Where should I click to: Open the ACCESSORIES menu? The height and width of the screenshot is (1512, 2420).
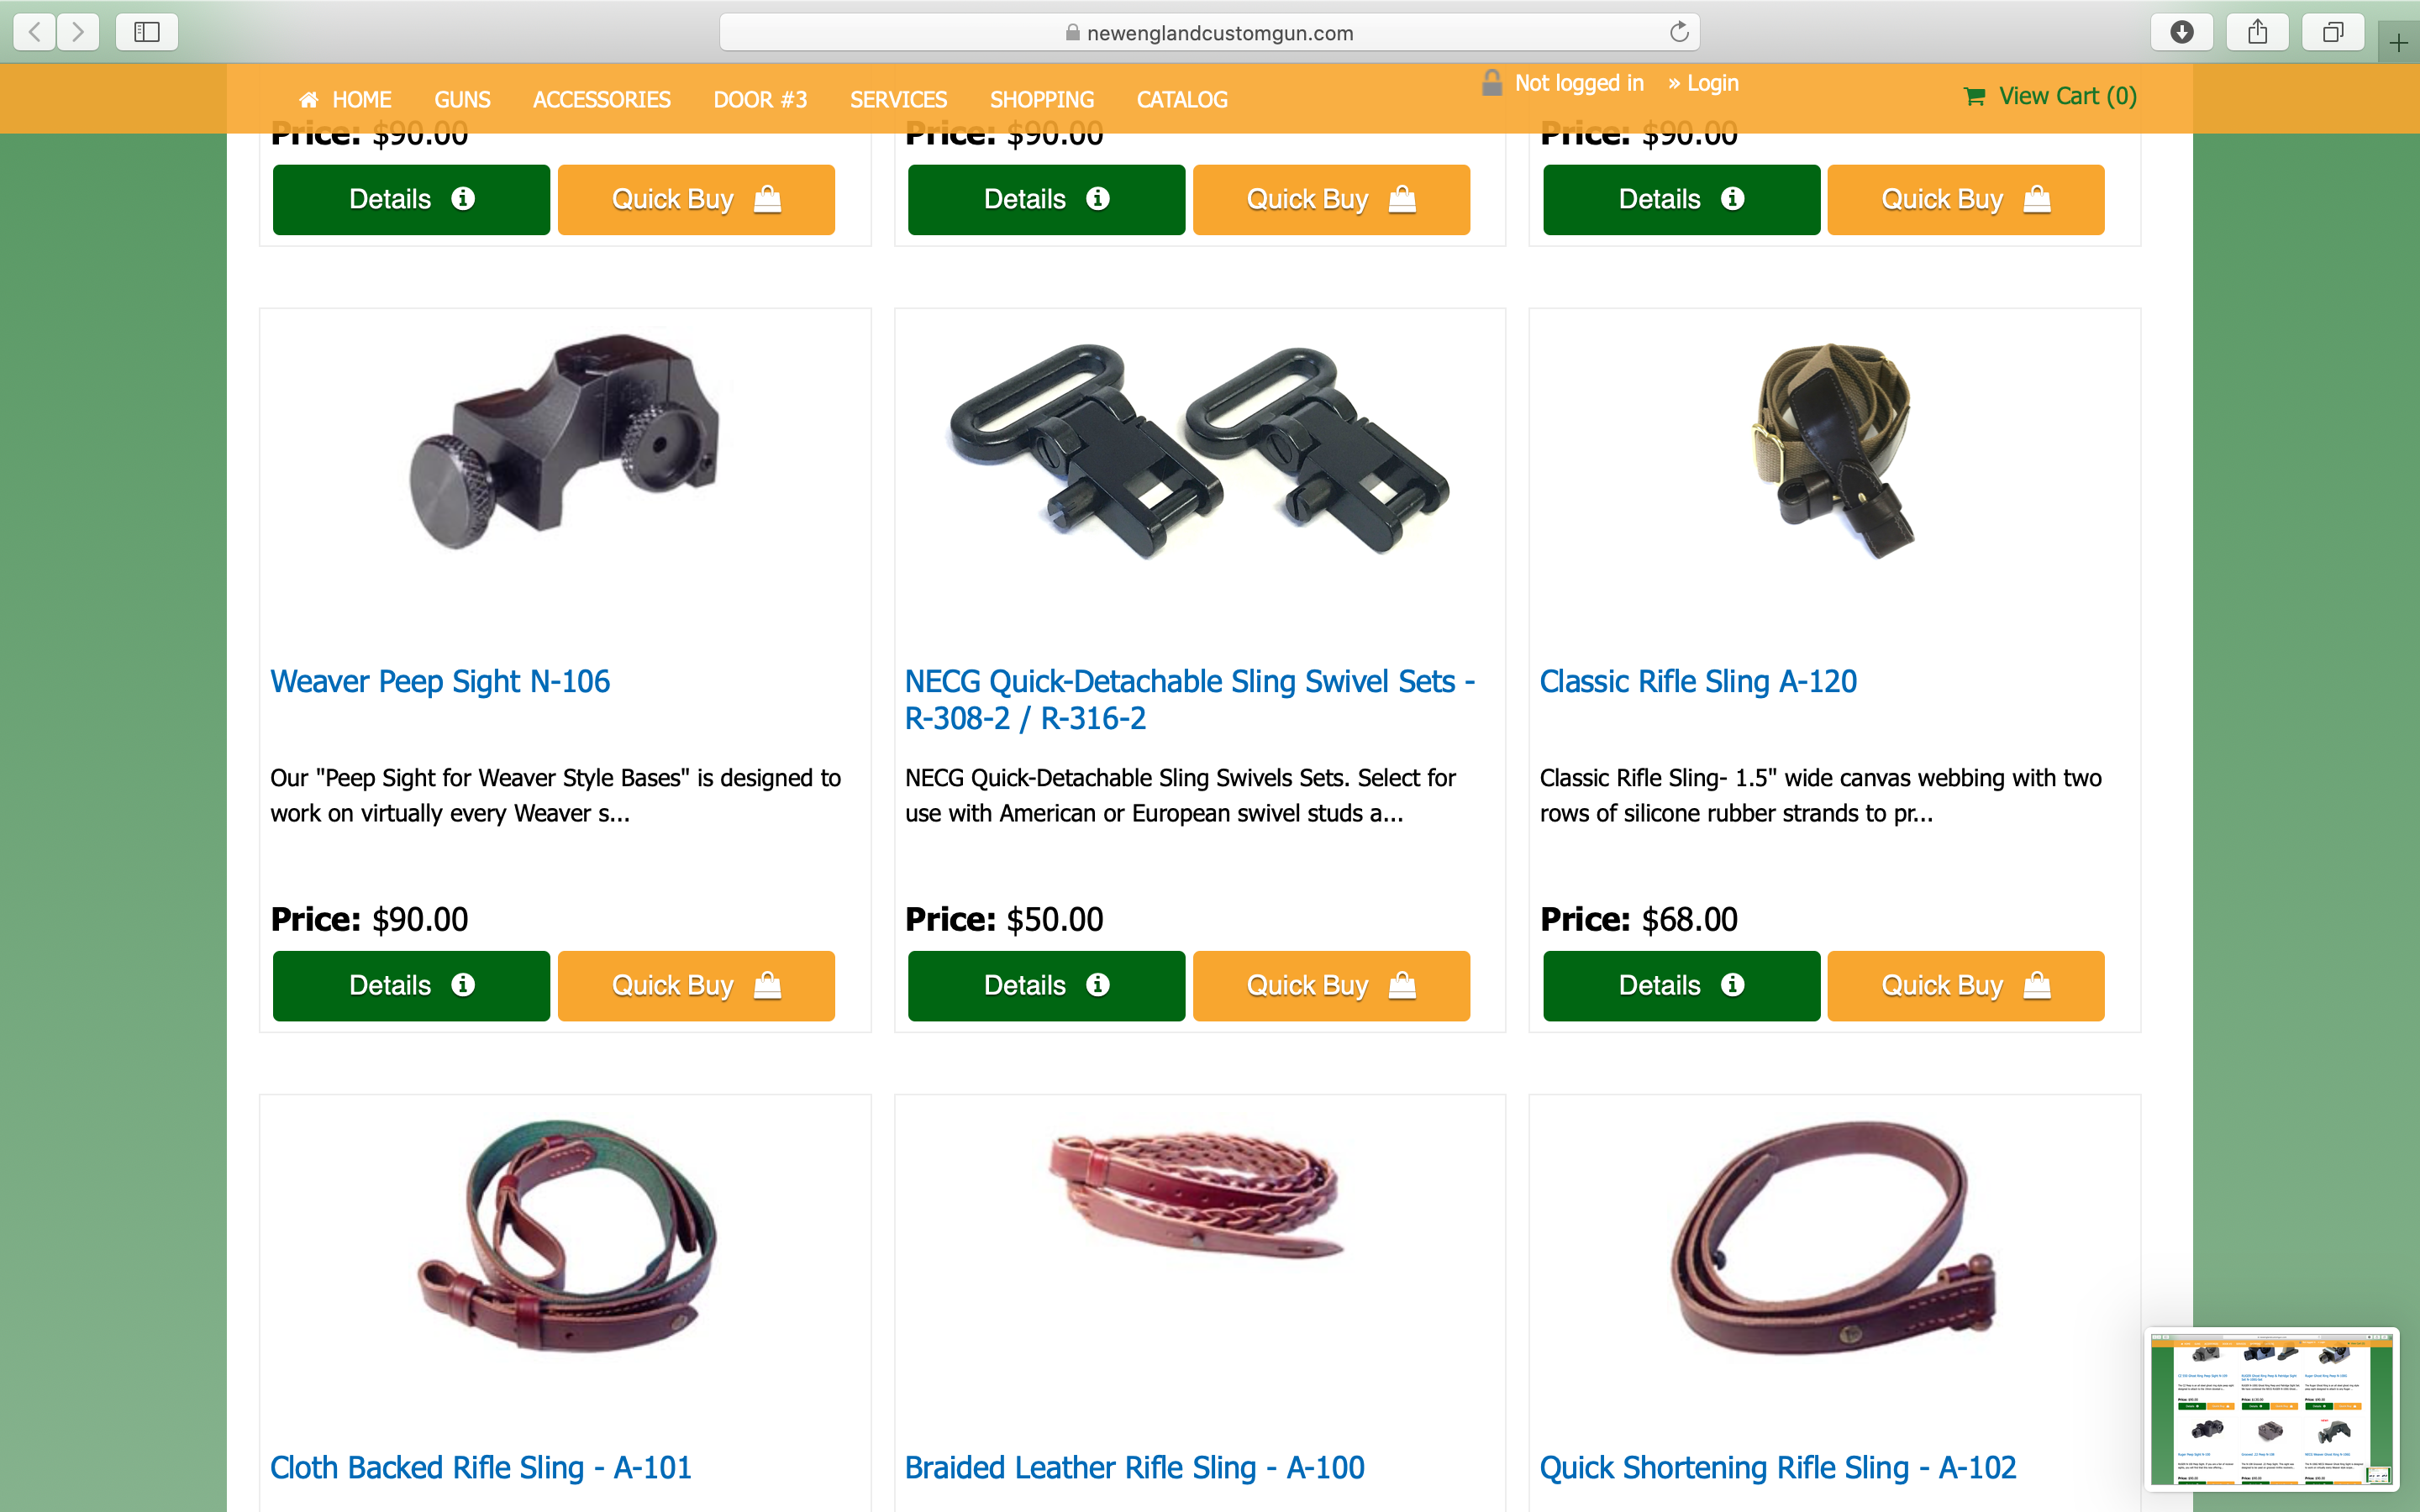(x=601, y=100)
